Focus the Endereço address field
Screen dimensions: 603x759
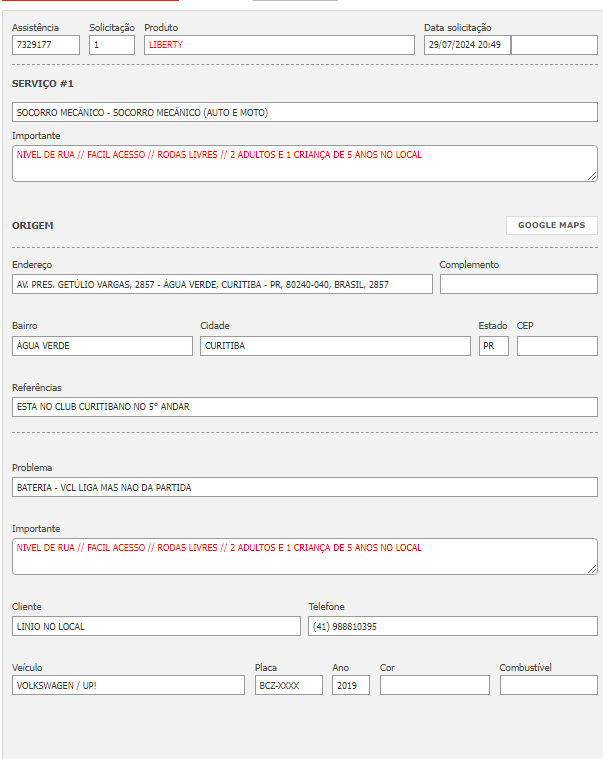tap(222, 284)
